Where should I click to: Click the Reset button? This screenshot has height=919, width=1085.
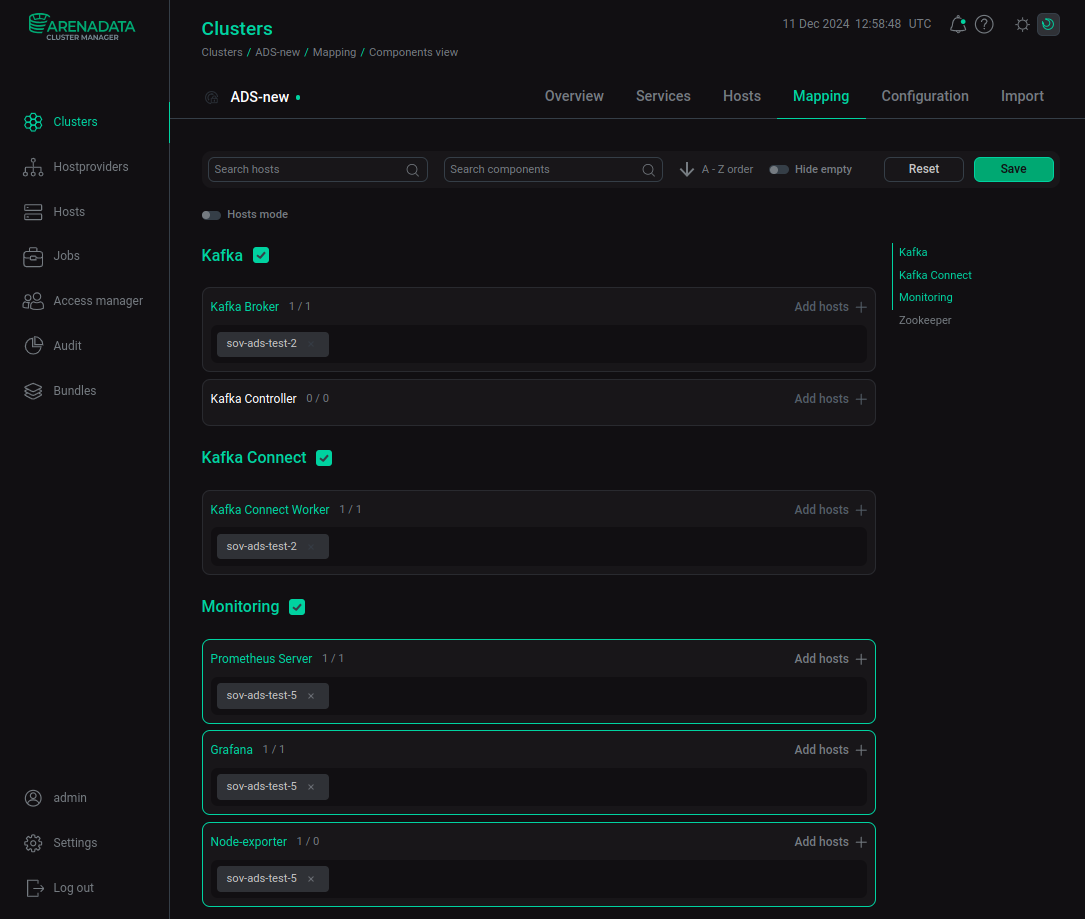click(x=923, y=170)
